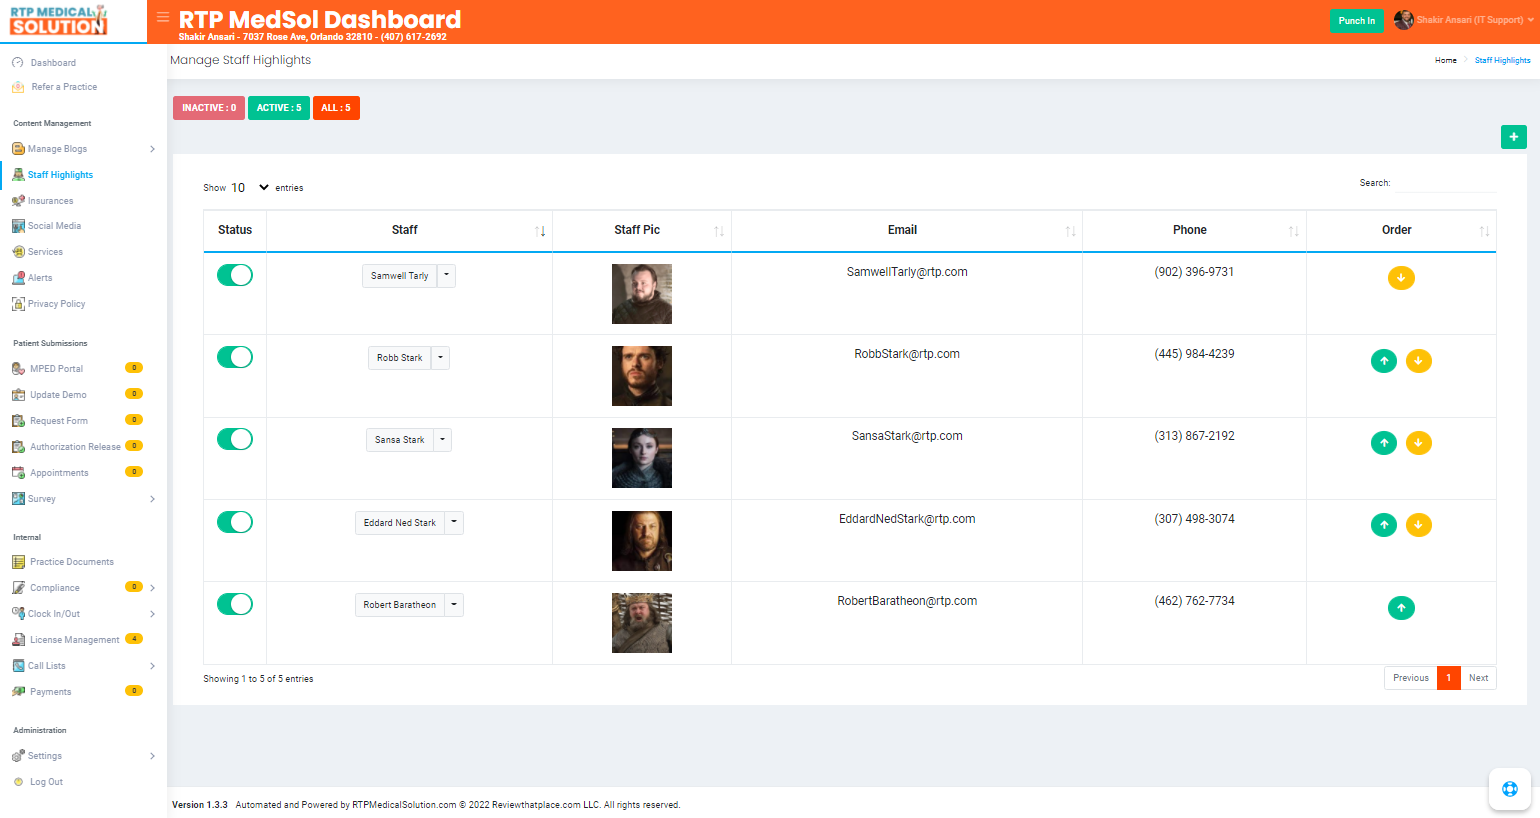Viewport: 1540px width, 818px height.
Task: Open the Robert Baratheon dropdown caret
Action: pos(454,605)
